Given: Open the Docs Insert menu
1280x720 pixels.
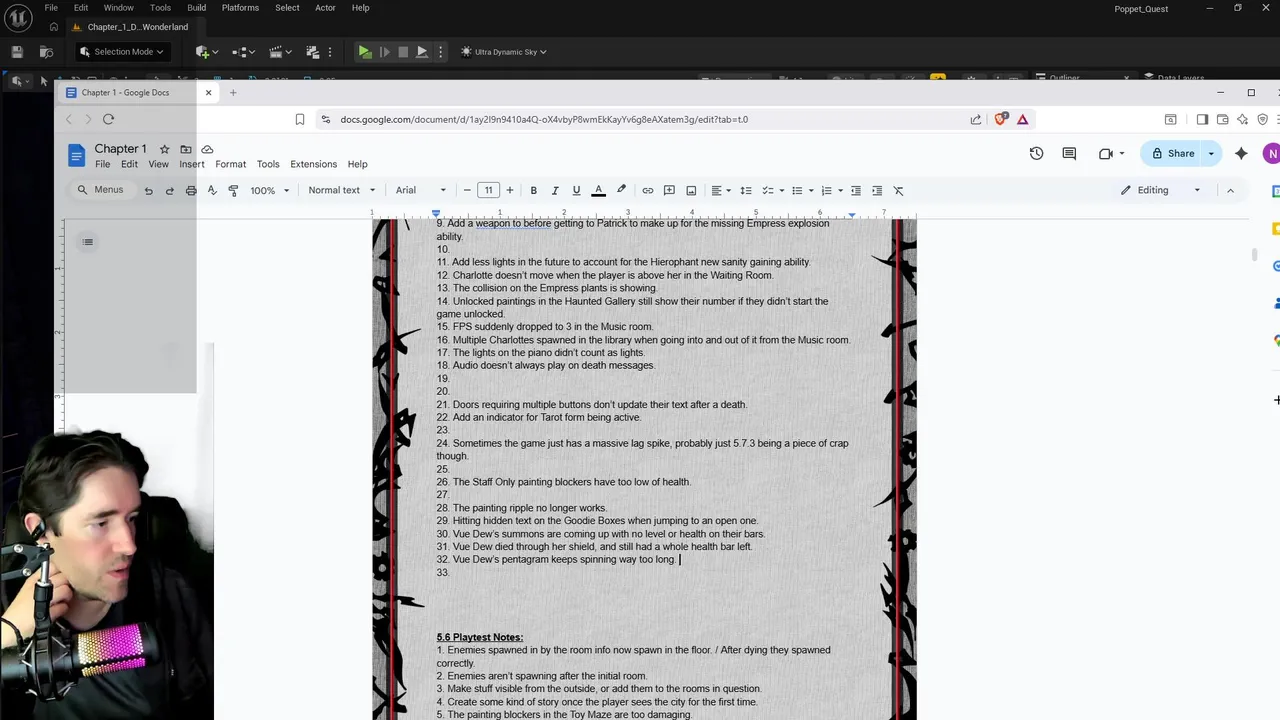Looking at the screenshot, I should 192,164.
